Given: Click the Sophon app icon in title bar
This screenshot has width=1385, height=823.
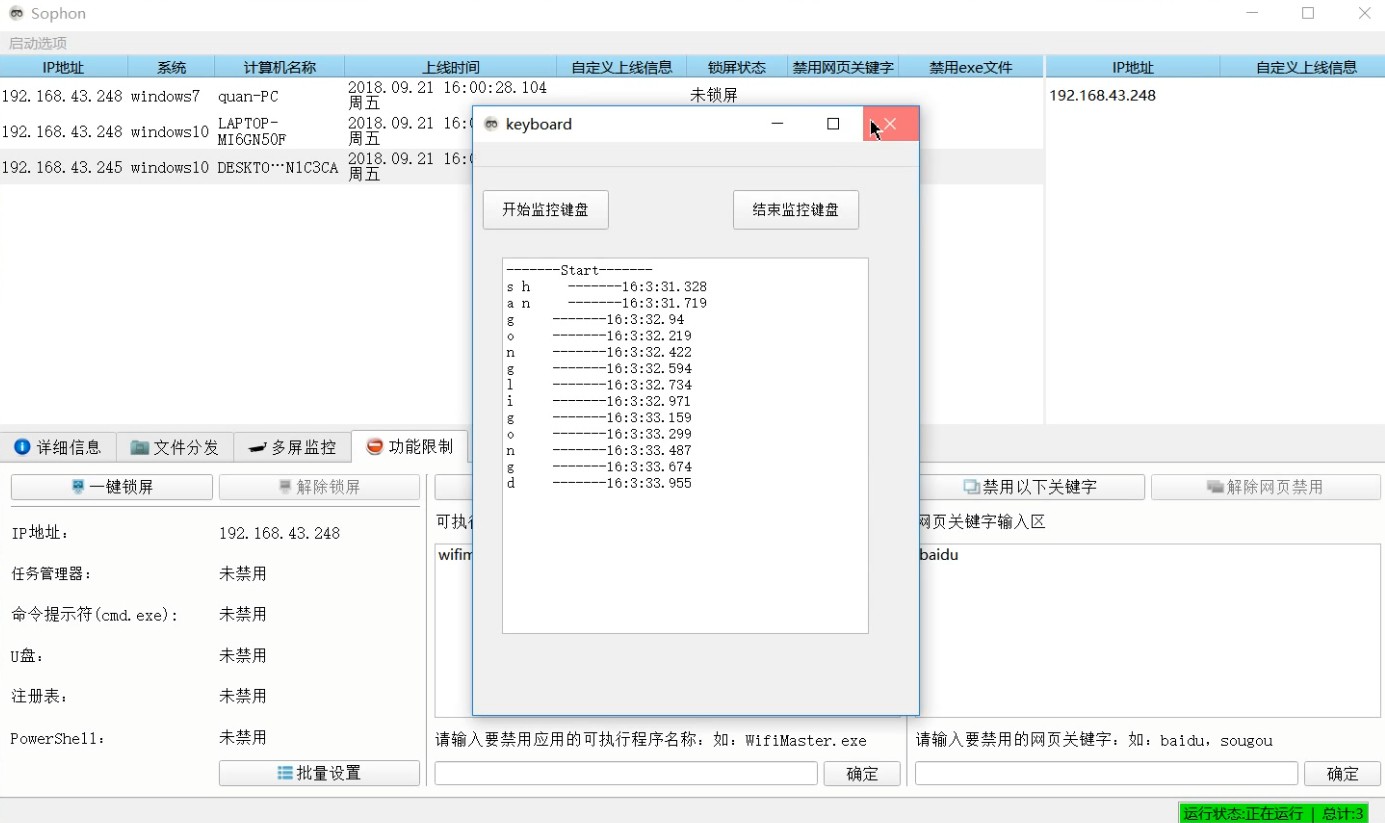Looking at the screenshot, I should (16, 13).
